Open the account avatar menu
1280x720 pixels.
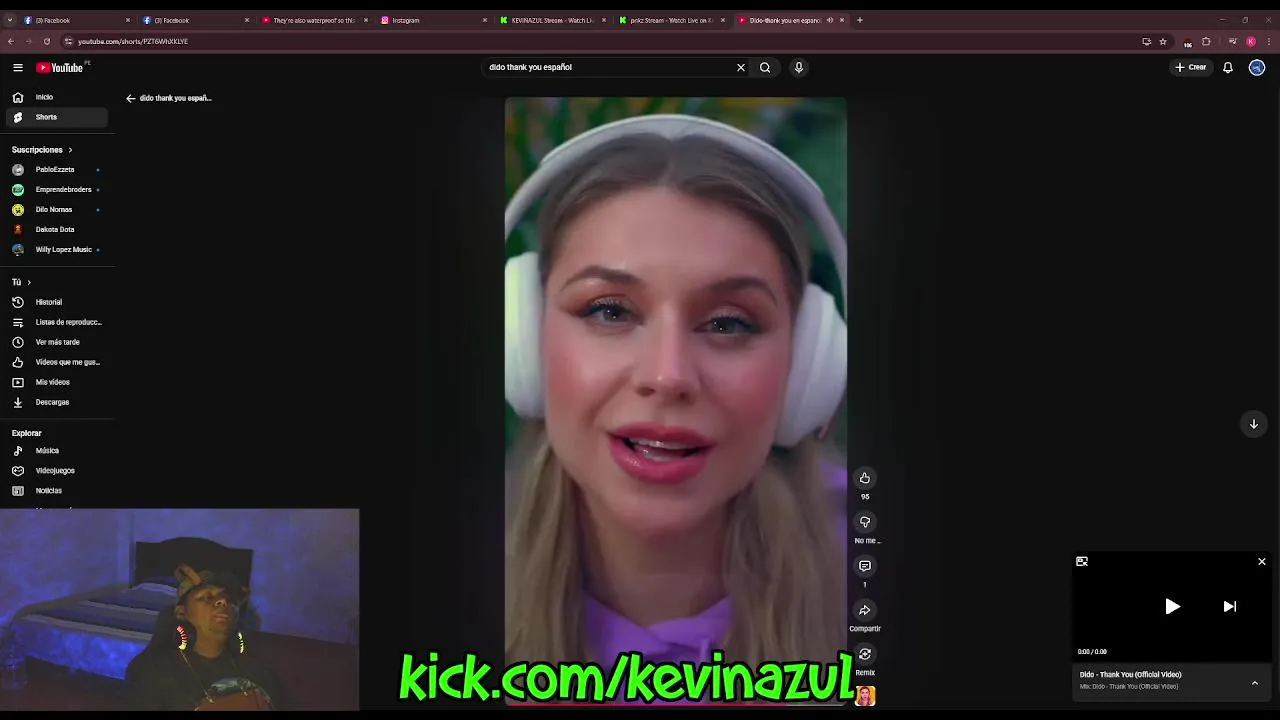point(1257,67)
